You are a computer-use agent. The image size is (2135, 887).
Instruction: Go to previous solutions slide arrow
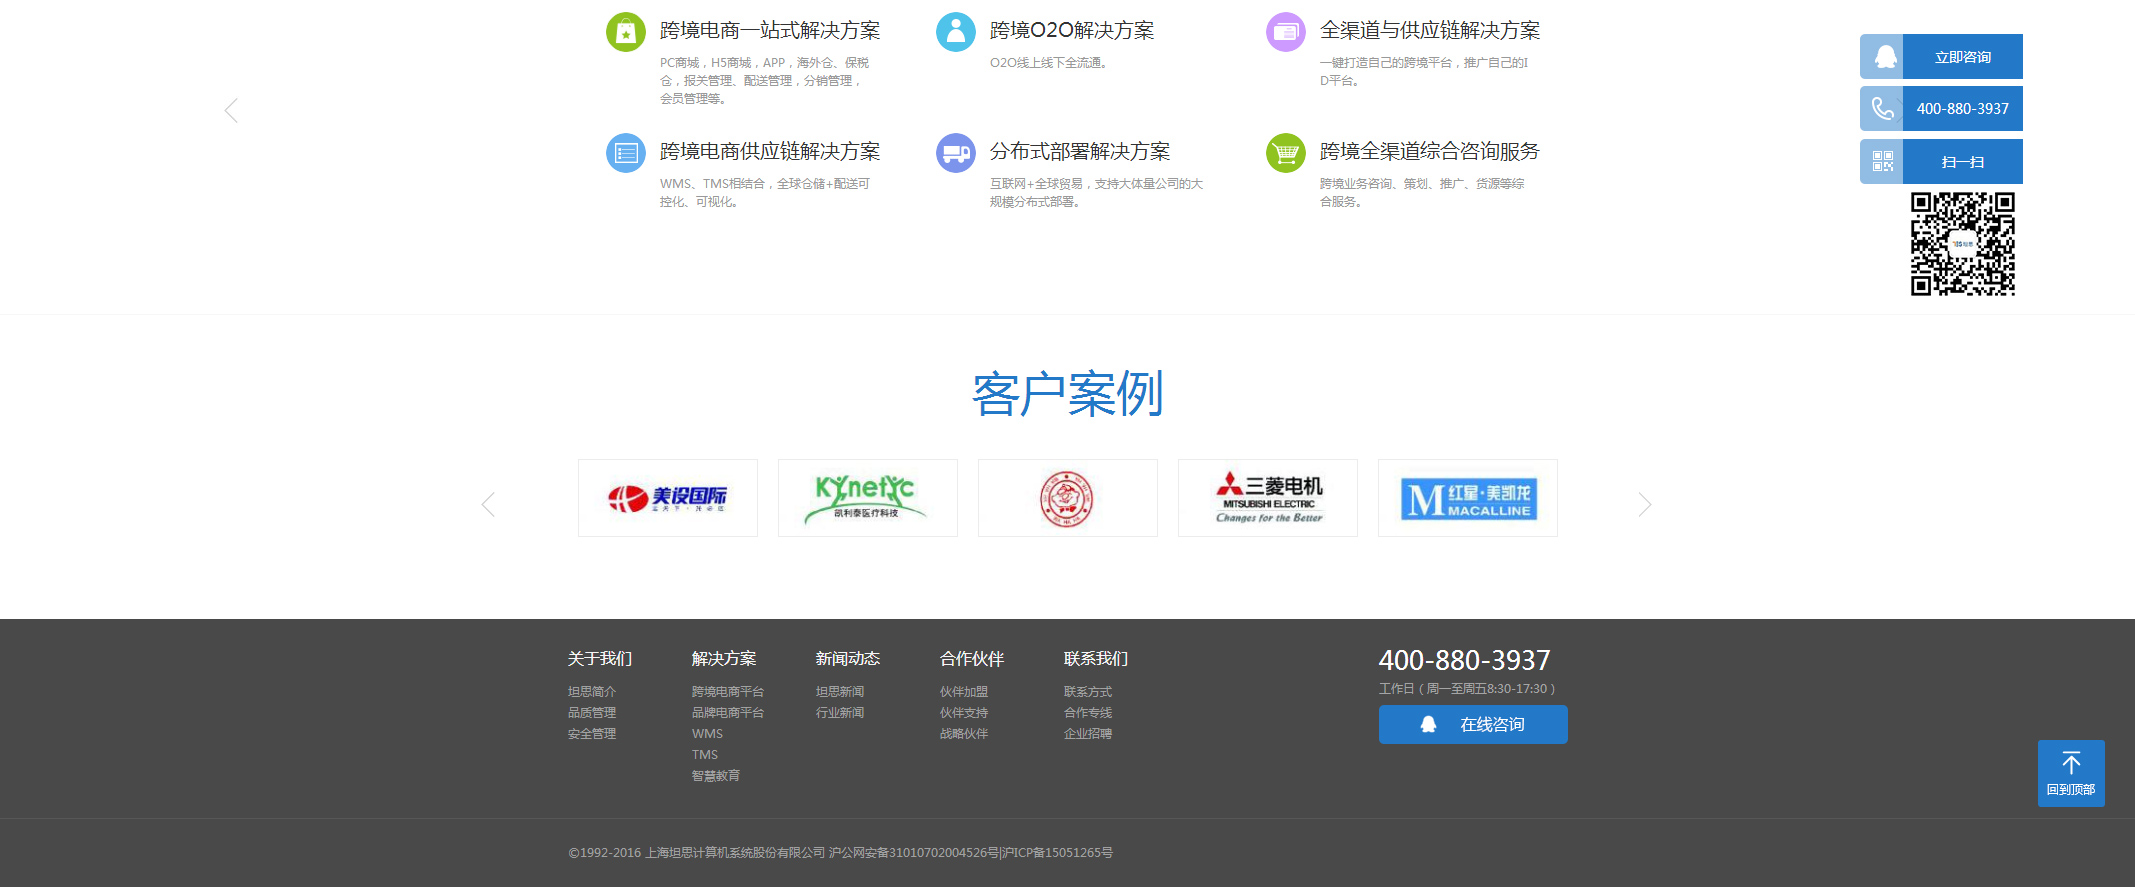point(231,111)
